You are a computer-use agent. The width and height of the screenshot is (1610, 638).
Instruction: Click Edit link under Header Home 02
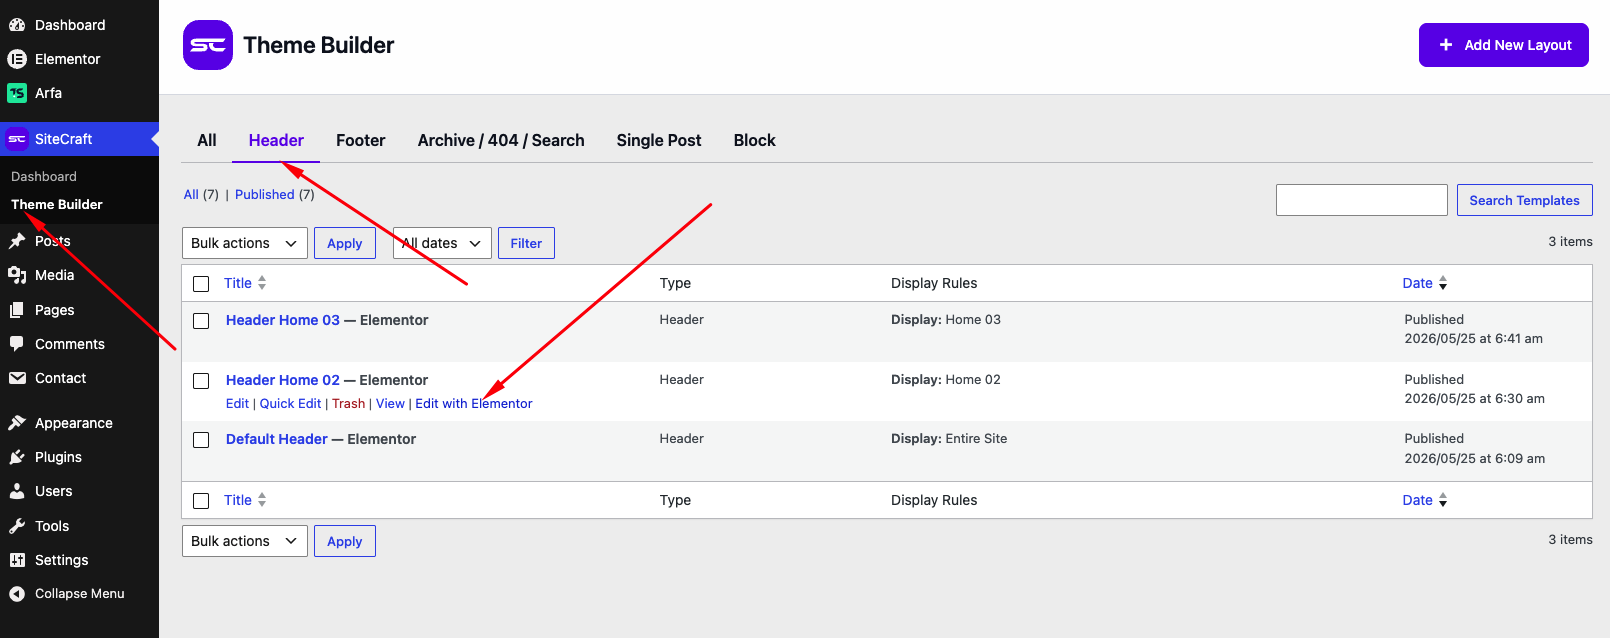click(x=237, y=404)
